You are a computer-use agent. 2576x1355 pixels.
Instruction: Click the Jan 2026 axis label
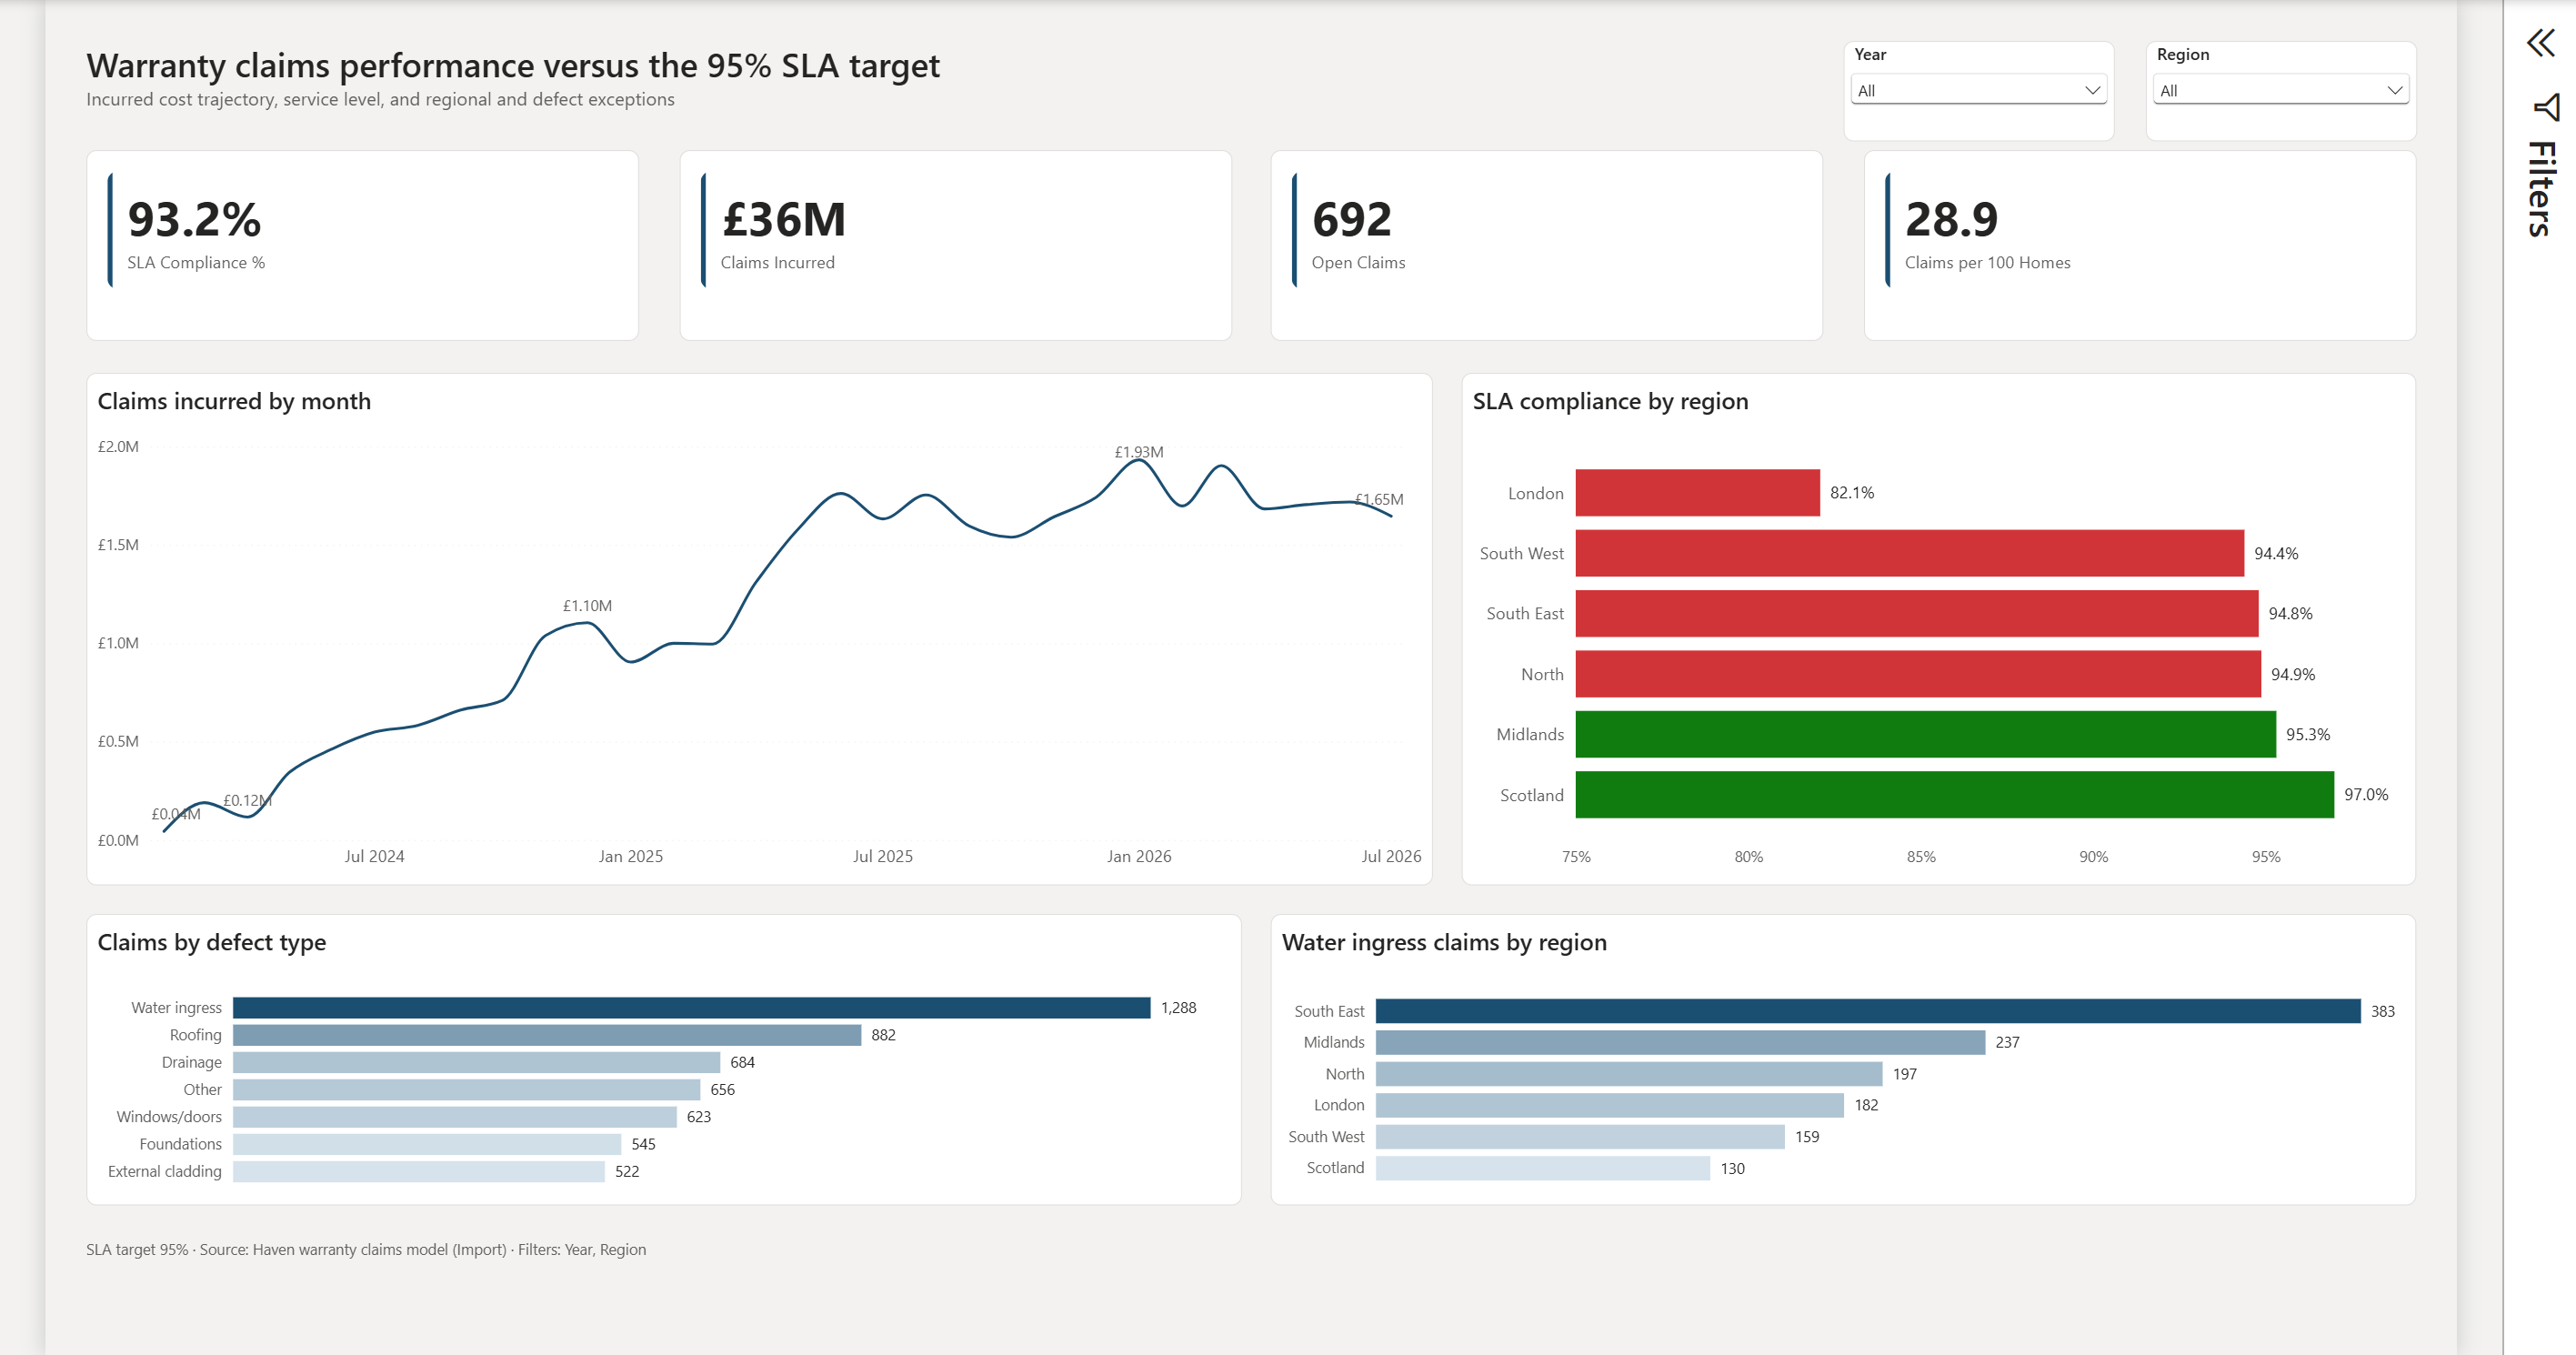click(x=1139, y=856)
